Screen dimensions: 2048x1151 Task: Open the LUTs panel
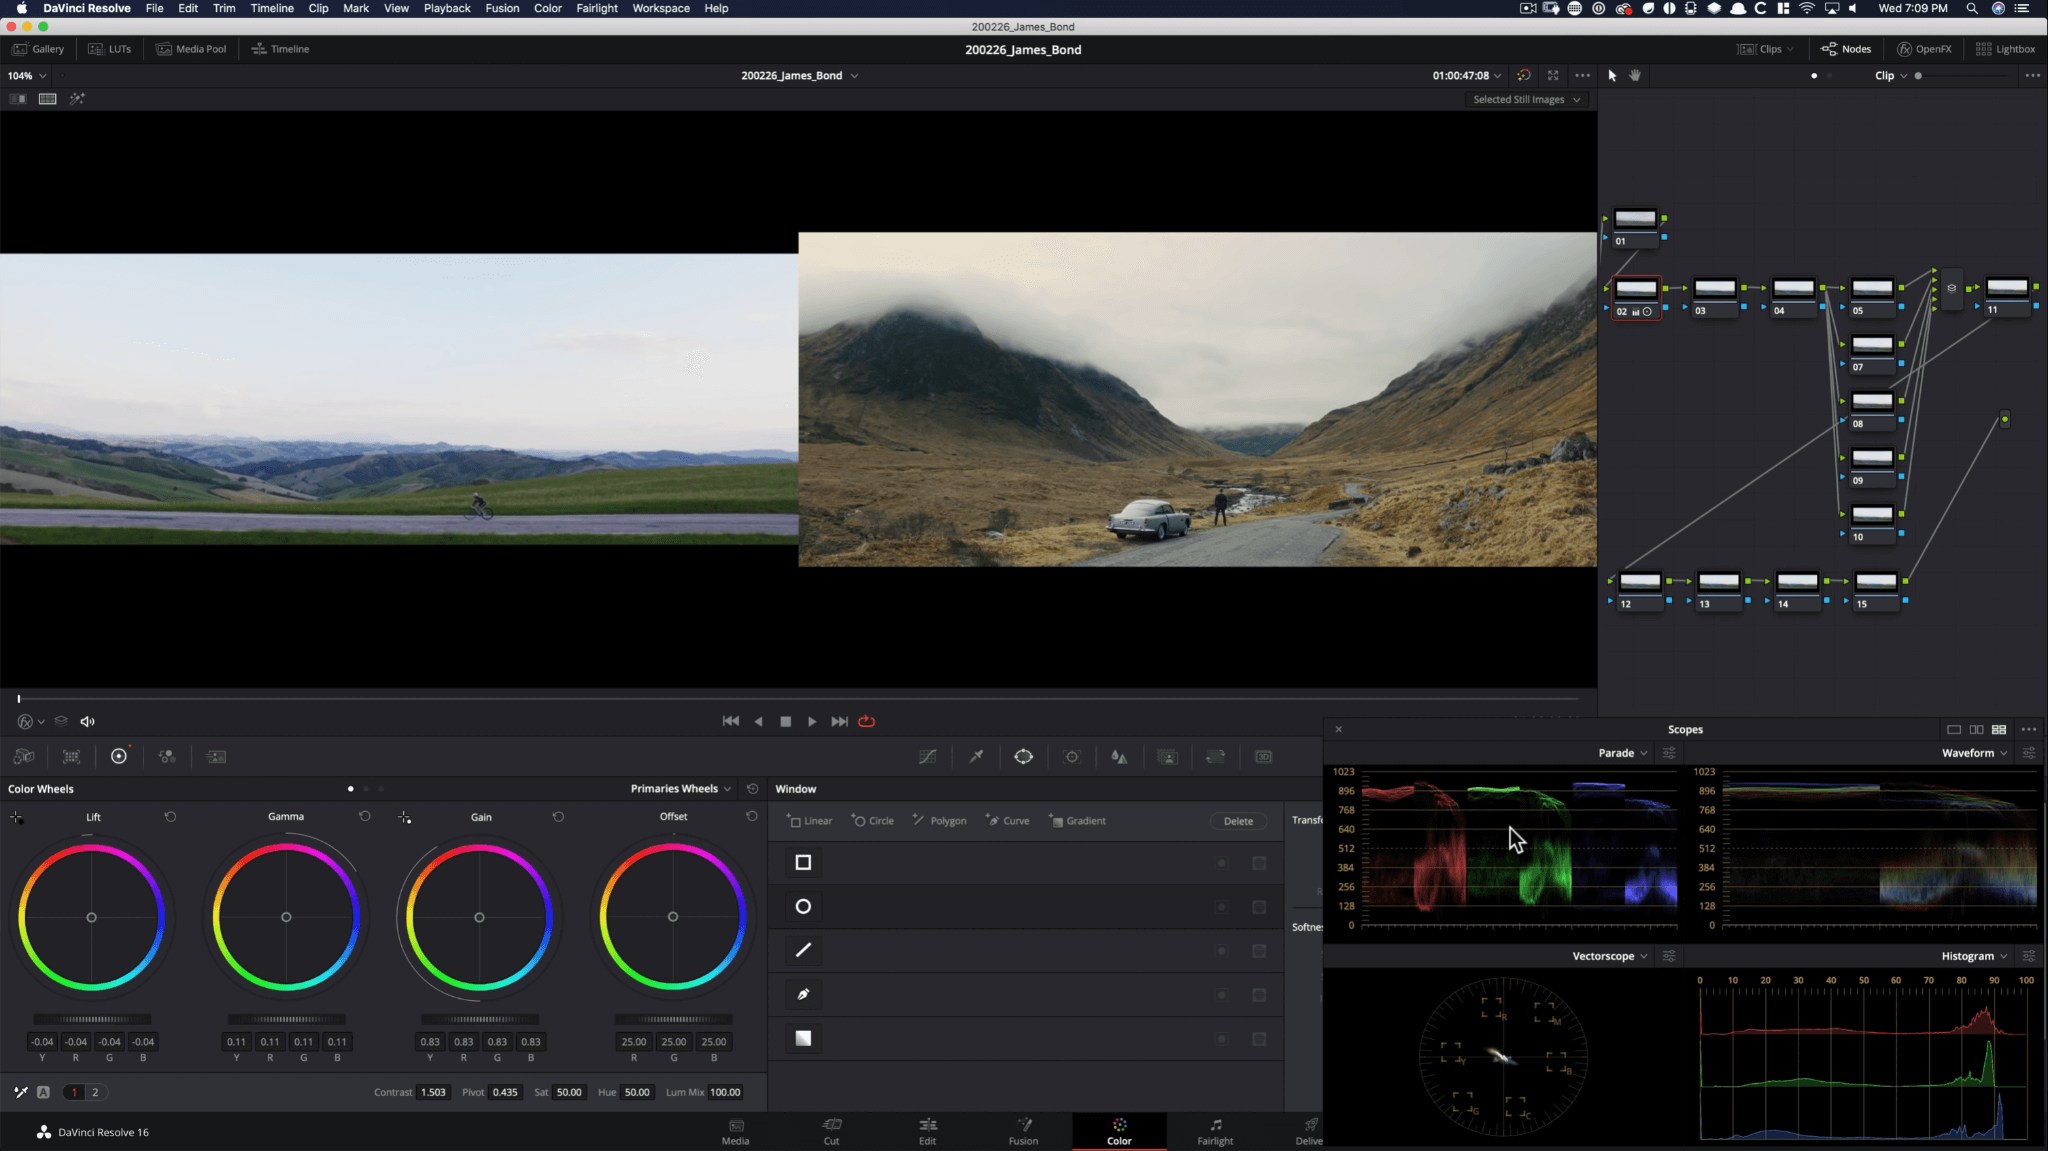(x=109, y=49)
